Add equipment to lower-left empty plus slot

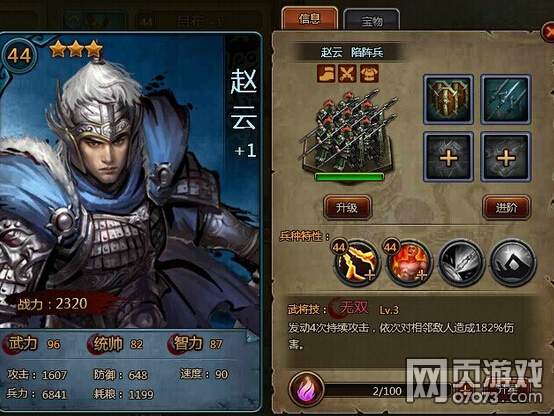448,157
